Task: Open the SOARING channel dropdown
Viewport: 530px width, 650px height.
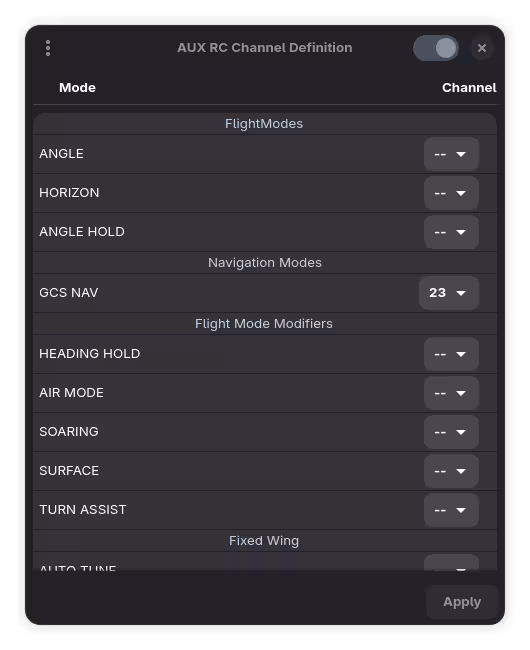Action: tap(451, 432)
